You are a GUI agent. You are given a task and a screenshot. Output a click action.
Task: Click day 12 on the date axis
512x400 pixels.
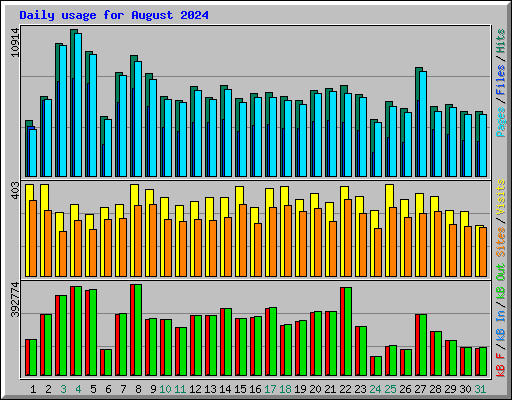195,389
